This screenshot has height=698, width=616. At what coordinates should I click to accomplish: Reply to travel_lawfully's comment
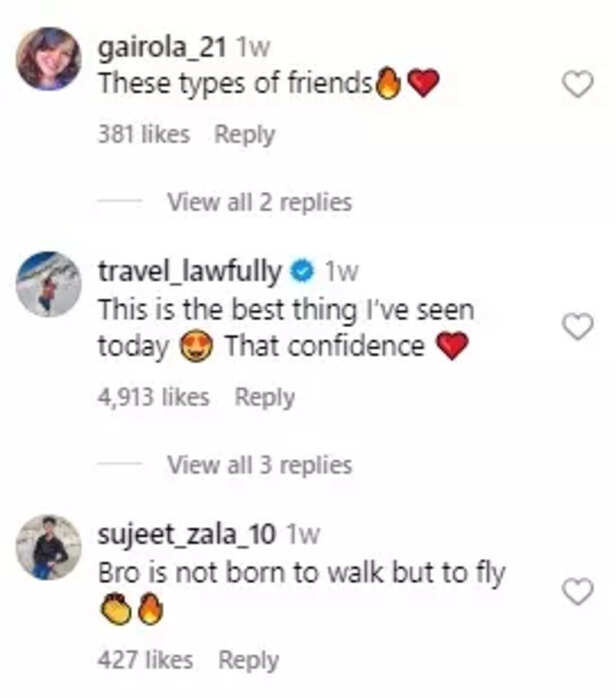(x=264, y=397)
